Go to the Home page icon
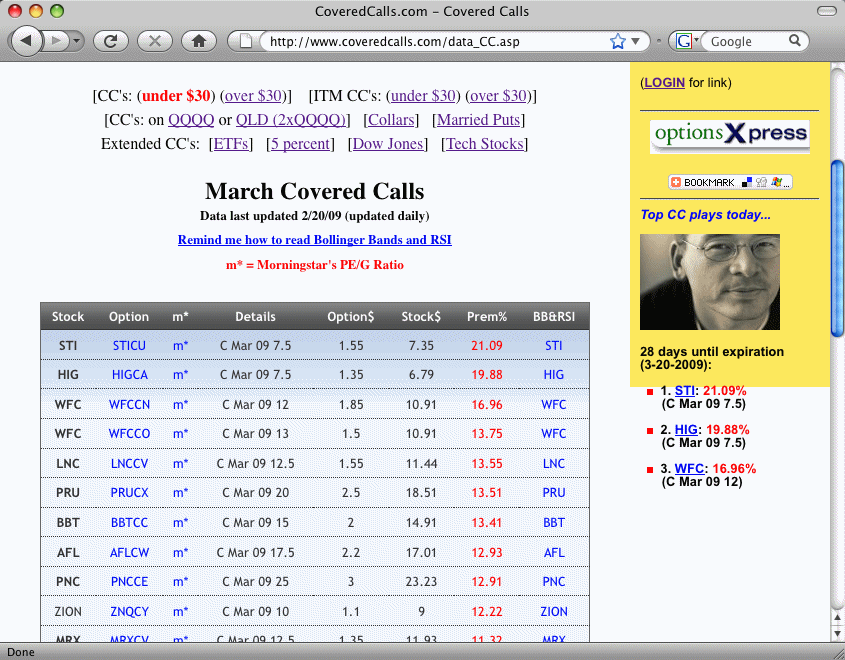 (x=199, y=41)
